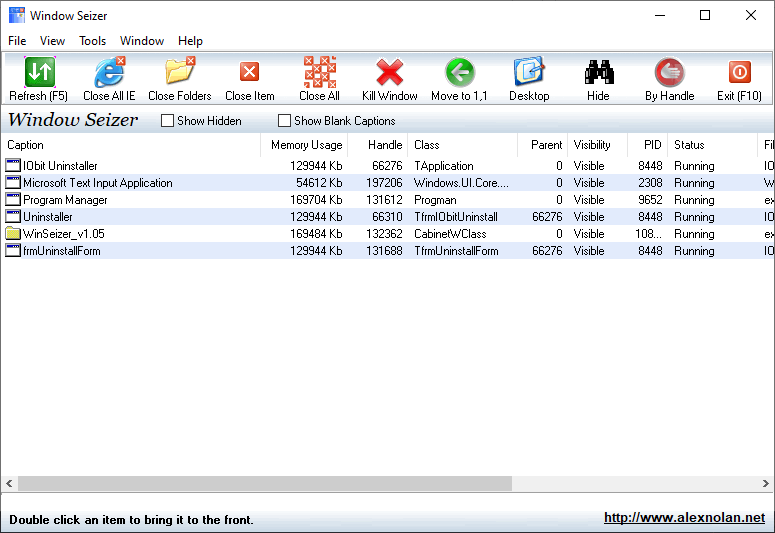Sort by the Handle column header
This screenshot has width=775, height=533.
pos(378,145)
